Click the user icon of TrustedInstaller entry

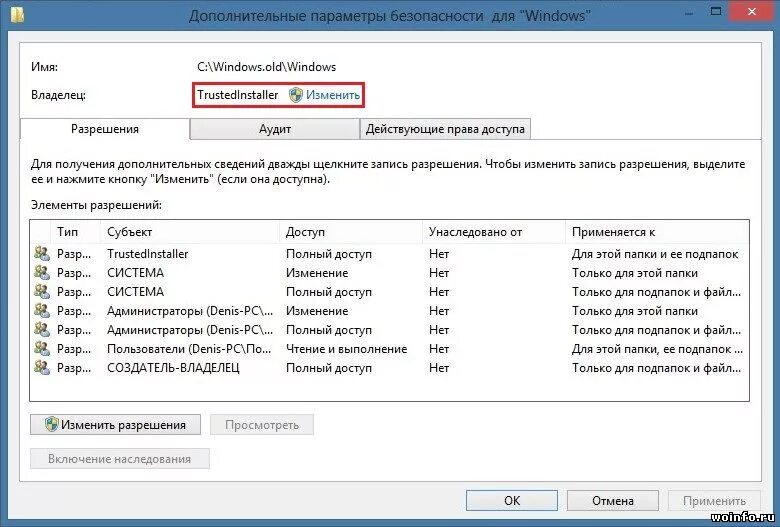point(42,254)
